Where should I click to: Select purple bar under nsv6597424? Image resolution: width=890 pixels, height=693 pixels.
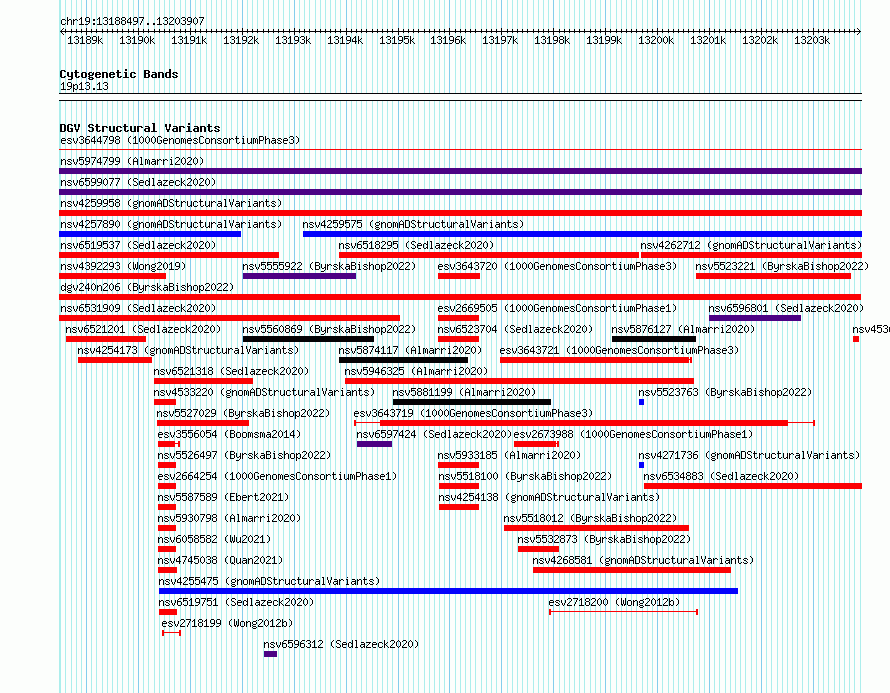[374, 444]
